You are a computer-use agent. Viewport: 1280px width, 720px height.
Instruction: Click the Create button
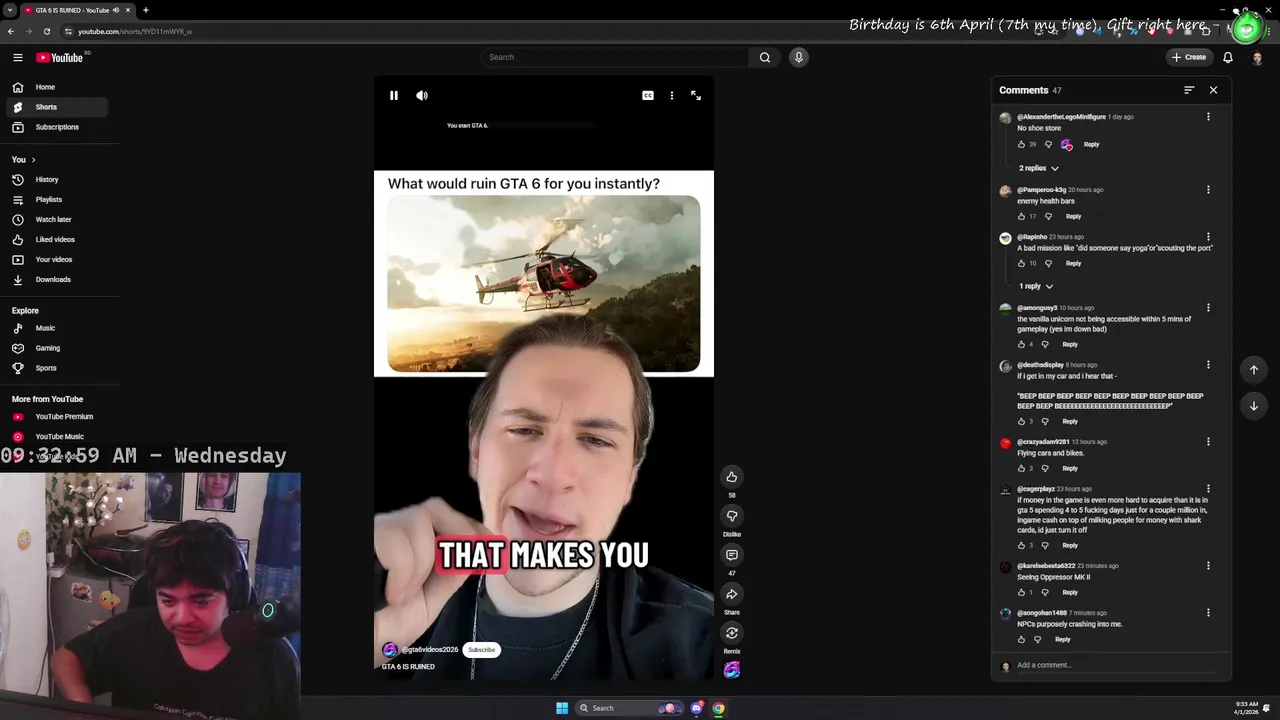tap(1189, 57)
